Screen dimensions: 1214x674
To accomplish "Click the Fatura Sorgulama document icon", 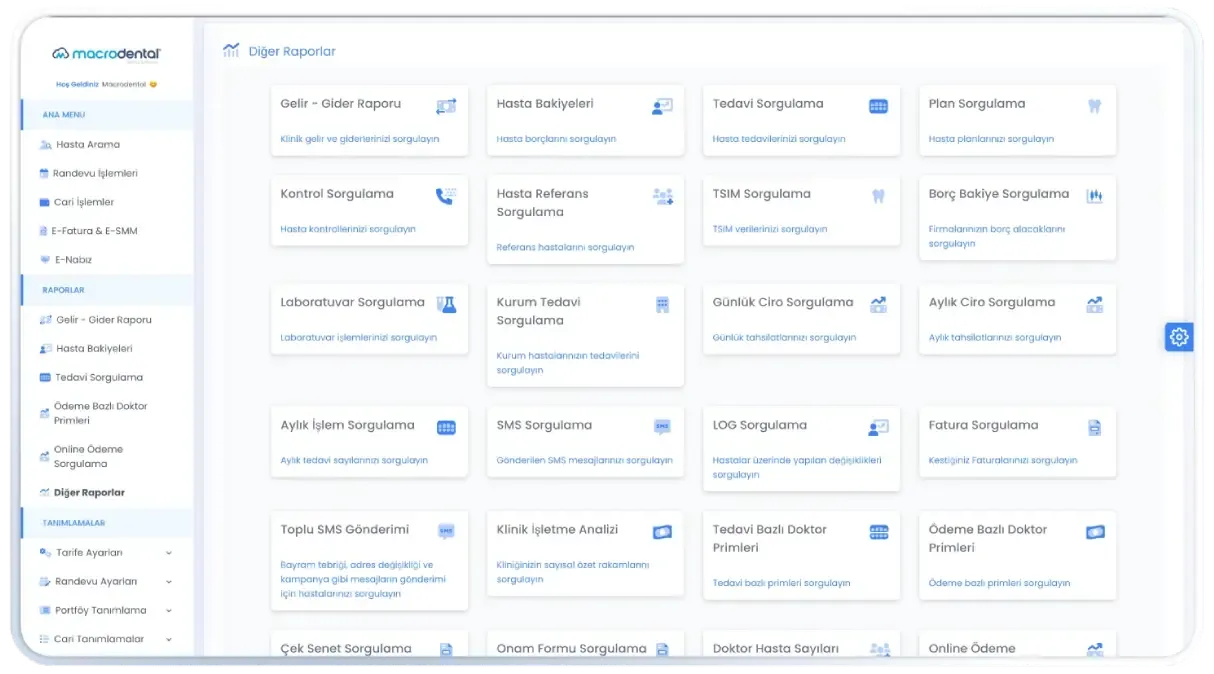I will click(x=1094, y=427).
